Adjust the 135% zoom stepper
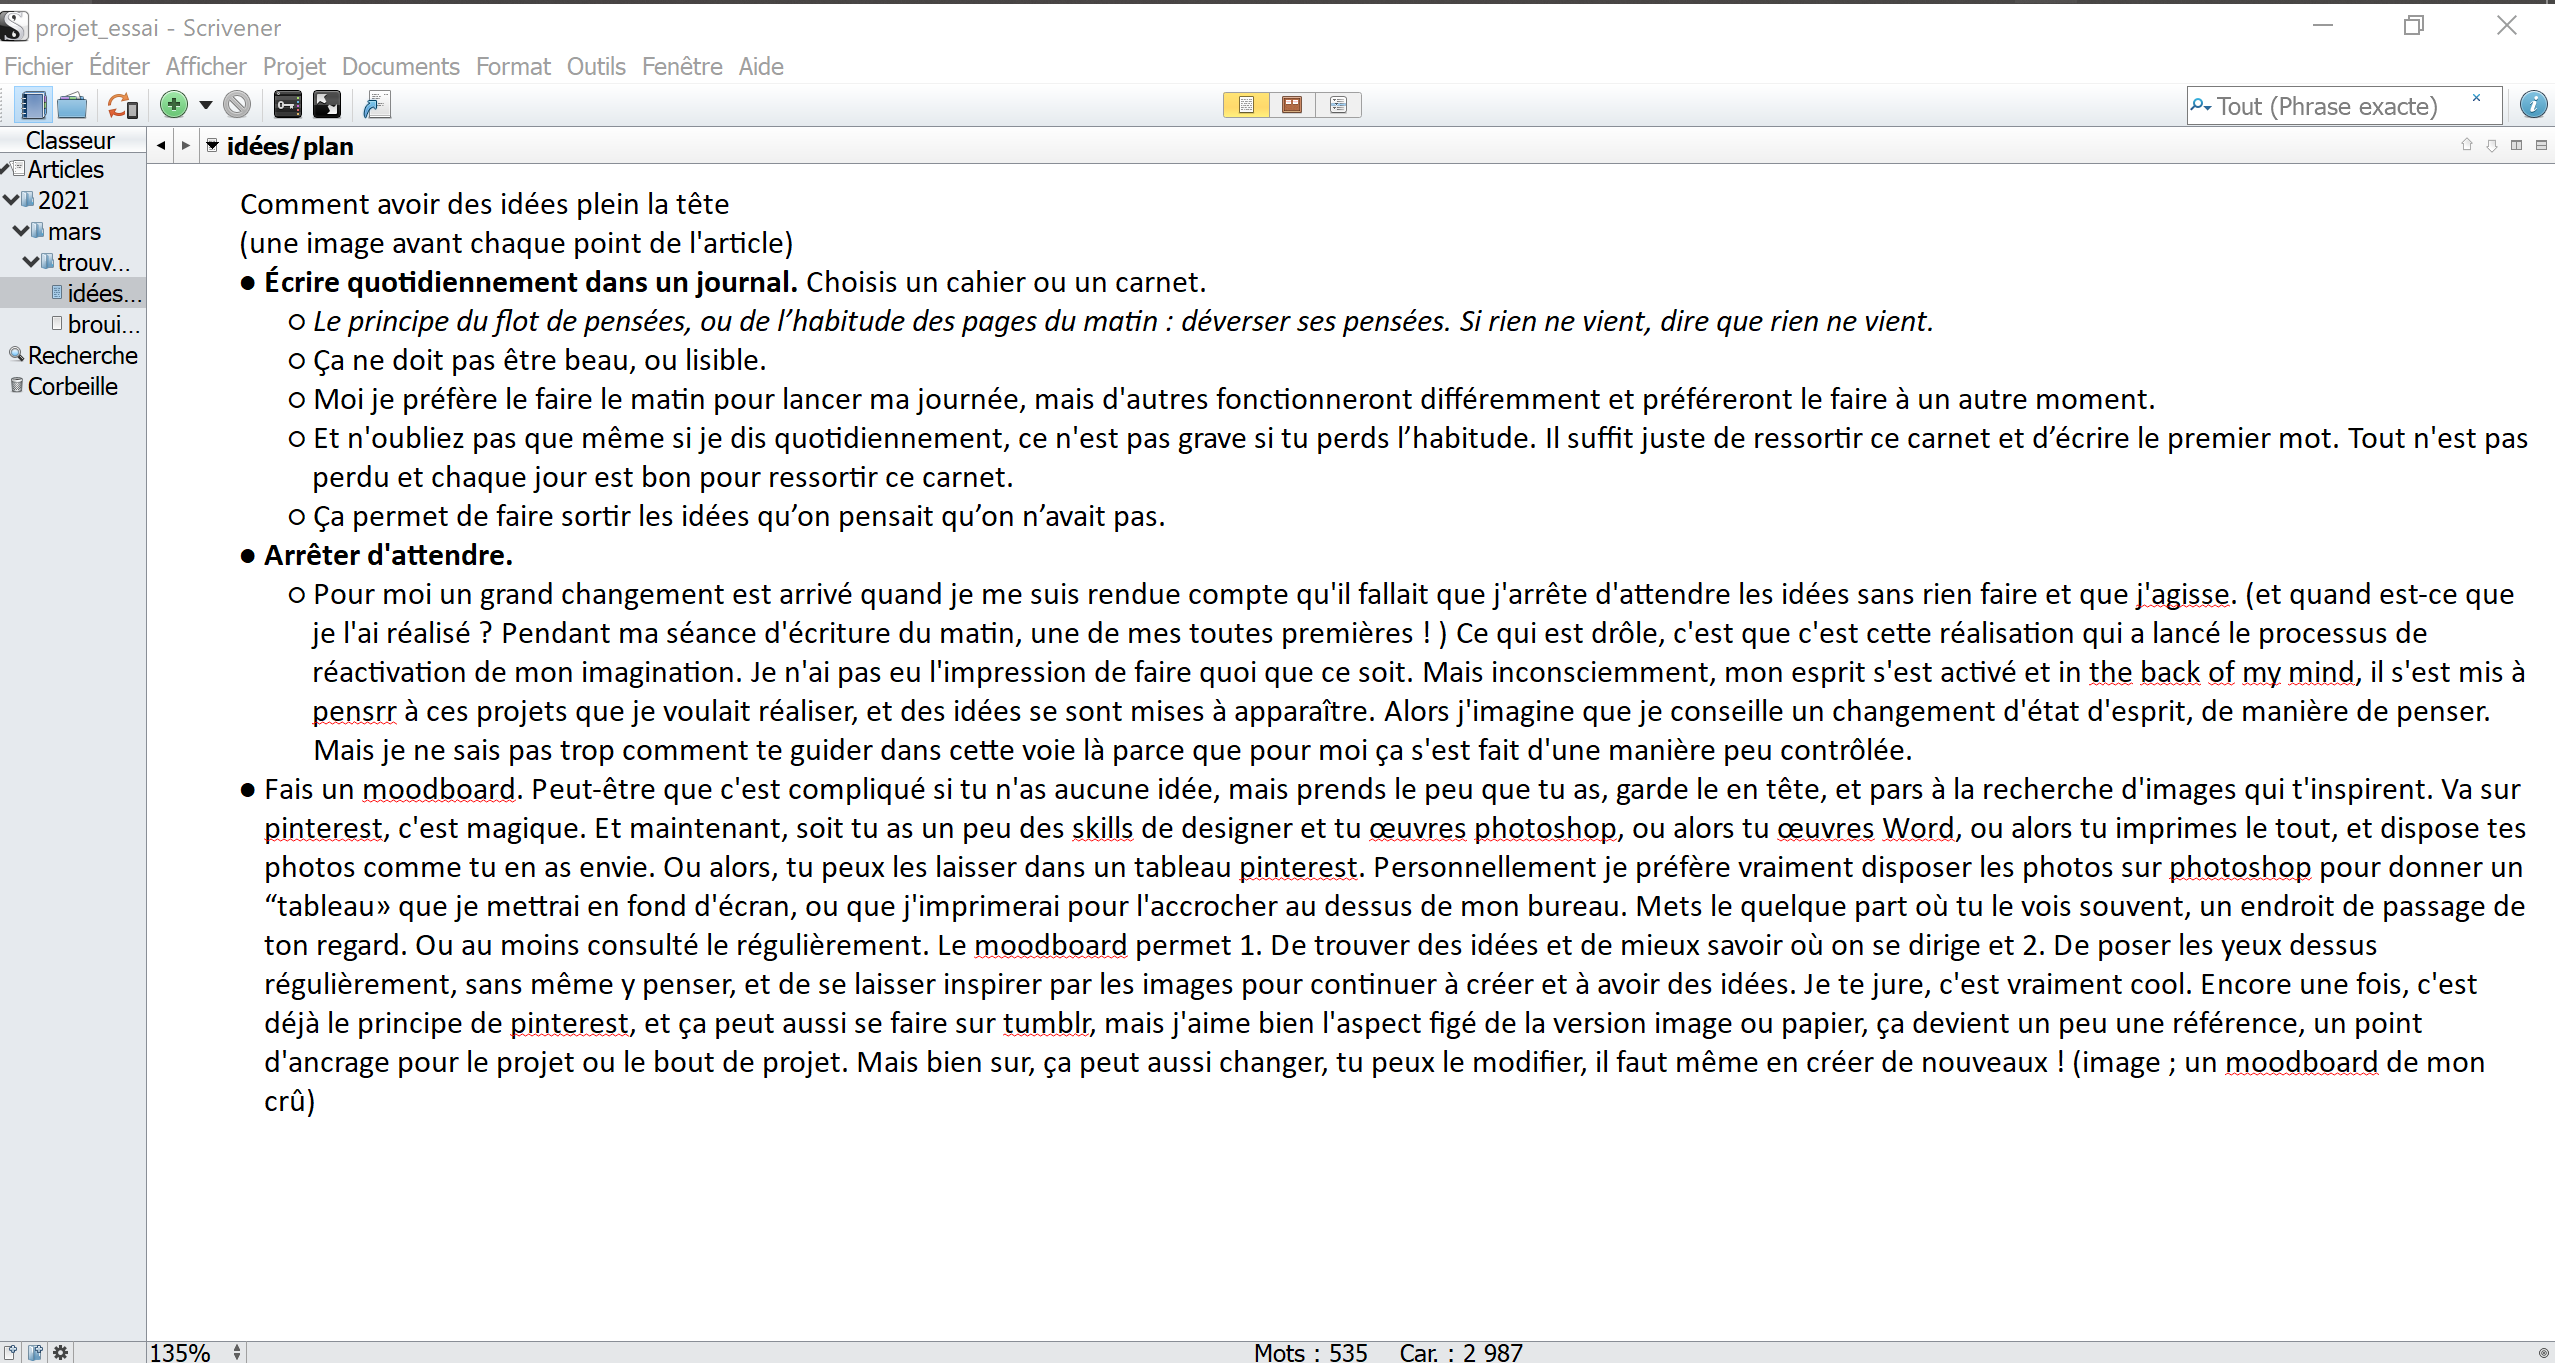 coord(237,1352)
